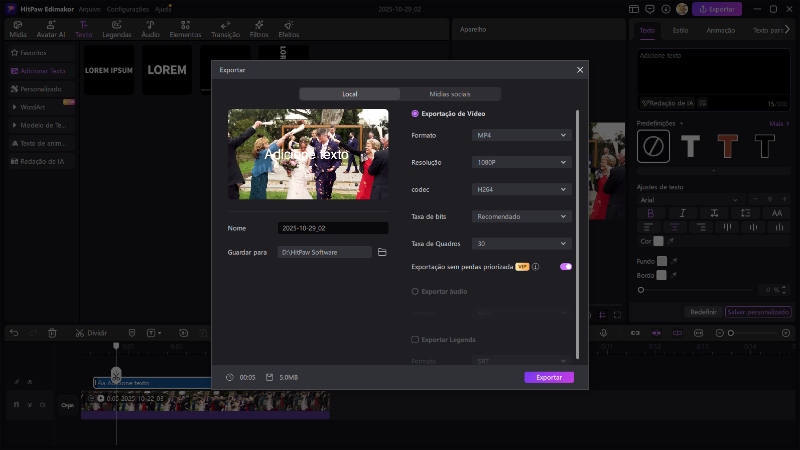Click the purple Exportar button in dialog

click(x=549, y=378)
